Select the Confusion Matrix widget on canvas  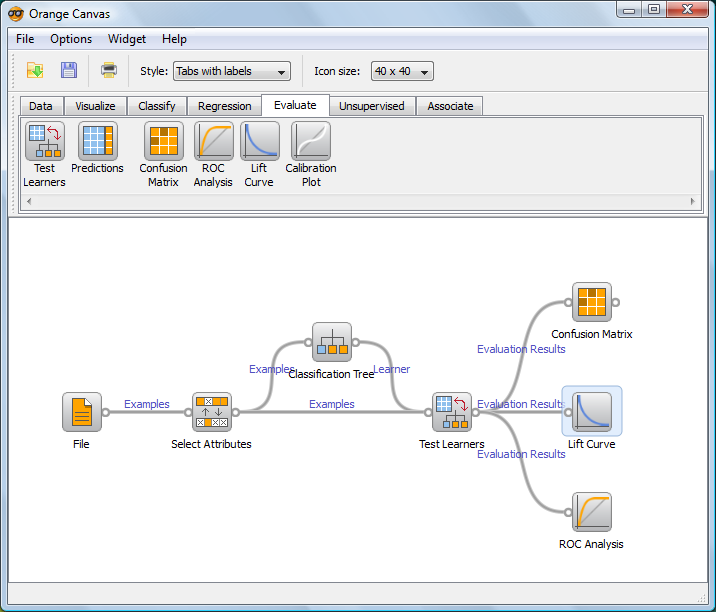pos(592,302)
